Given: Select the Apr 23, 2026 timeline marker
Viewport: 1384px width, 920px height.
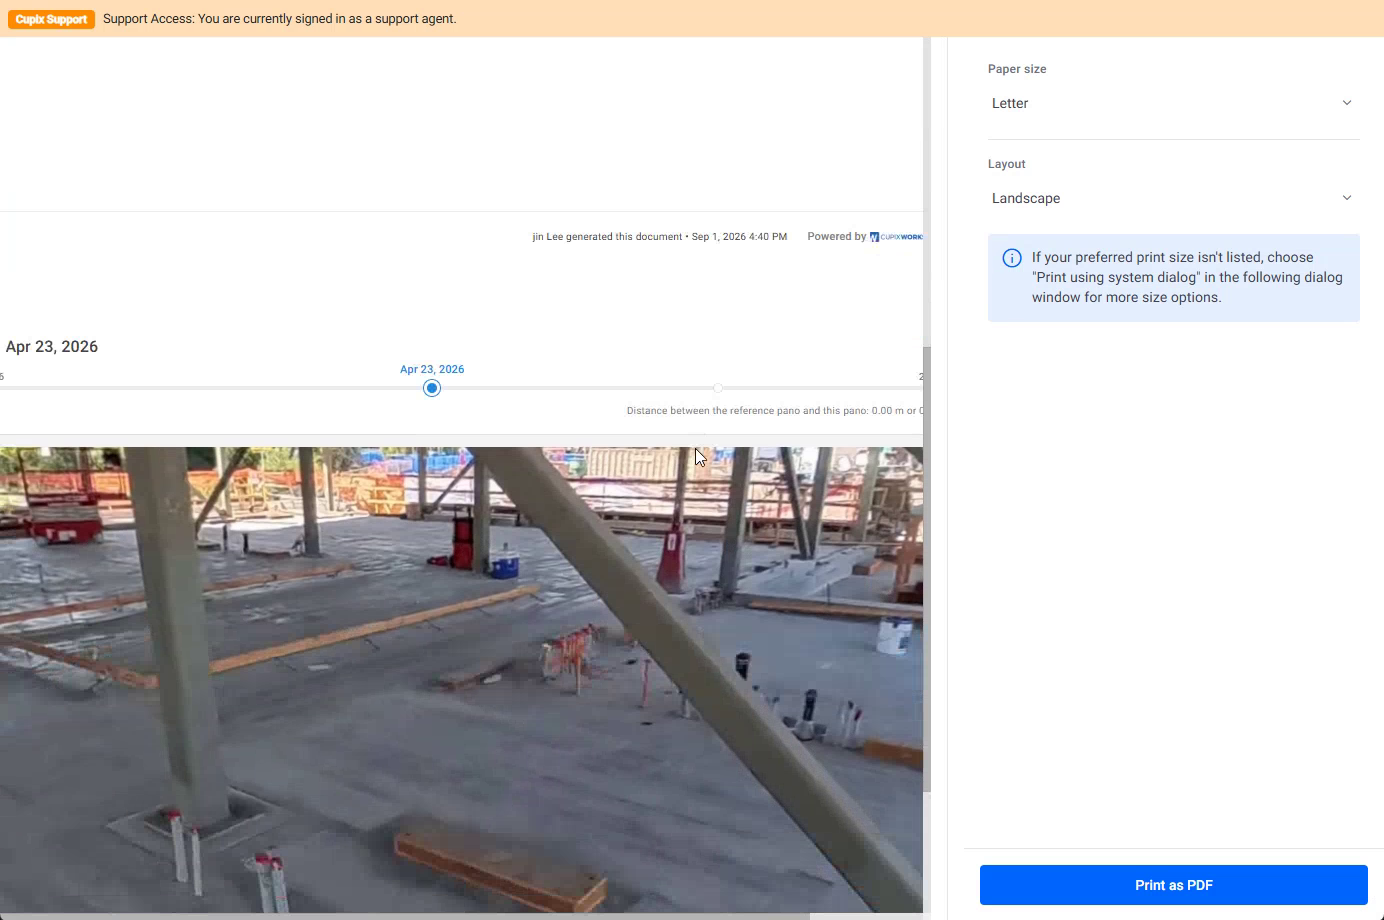Looking at the screenshot, I should [432, 388].
